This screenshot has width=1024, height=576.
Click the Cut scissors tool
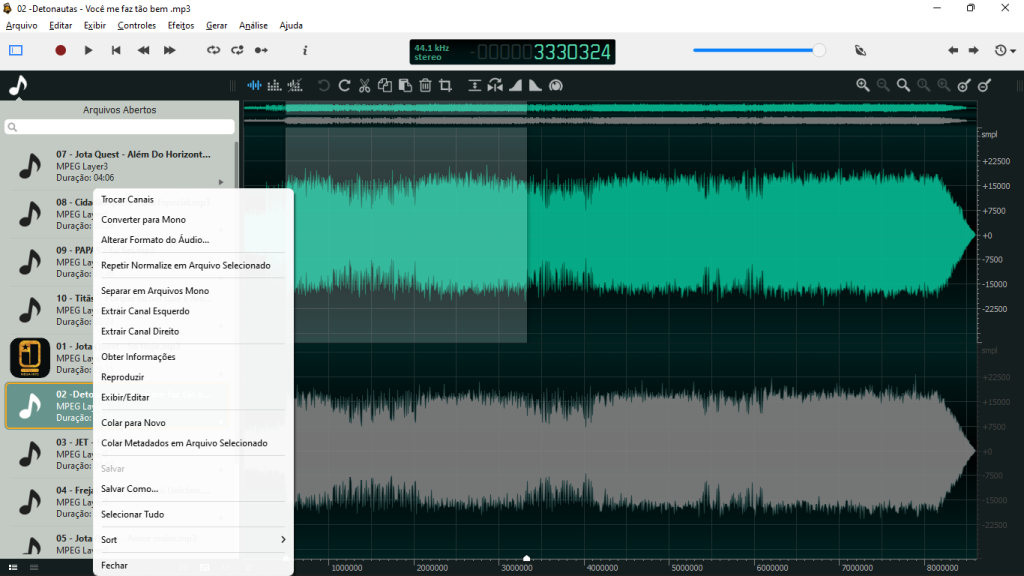coord(364,86)
